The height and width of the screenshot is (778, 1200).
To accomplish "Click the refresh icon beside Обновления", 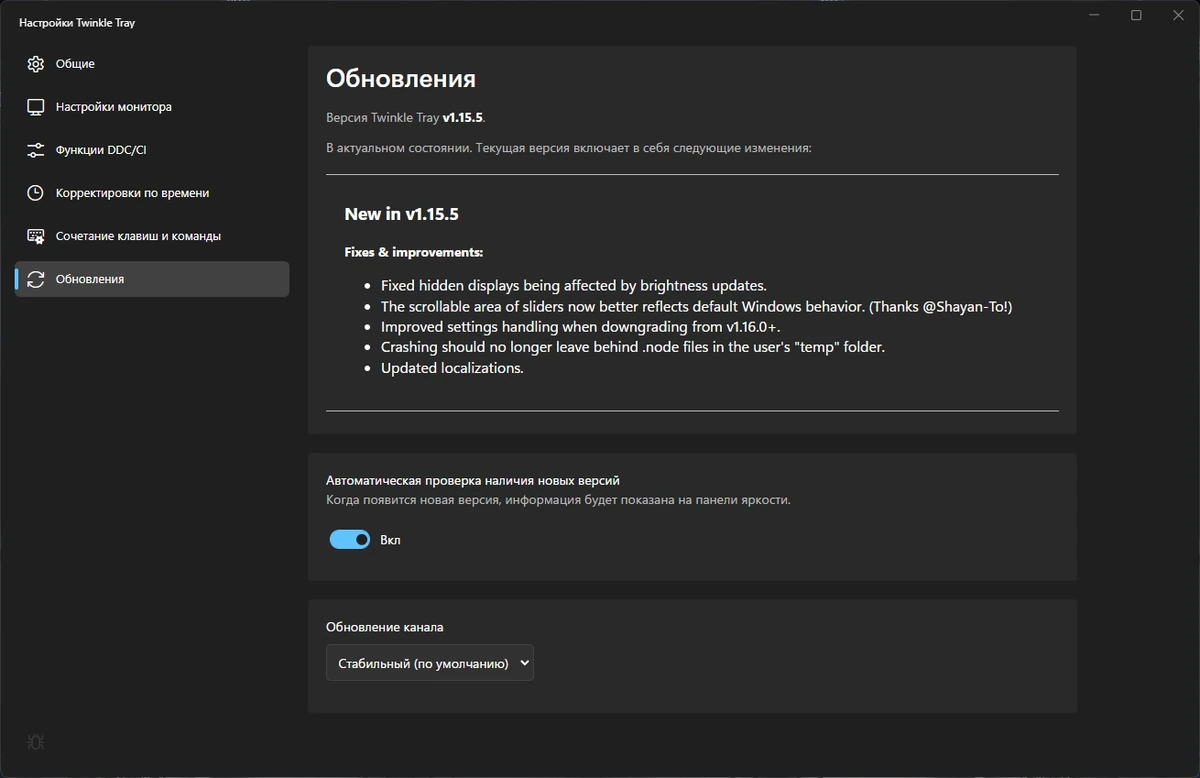I will pyautogui.click(x=36, y=279).
